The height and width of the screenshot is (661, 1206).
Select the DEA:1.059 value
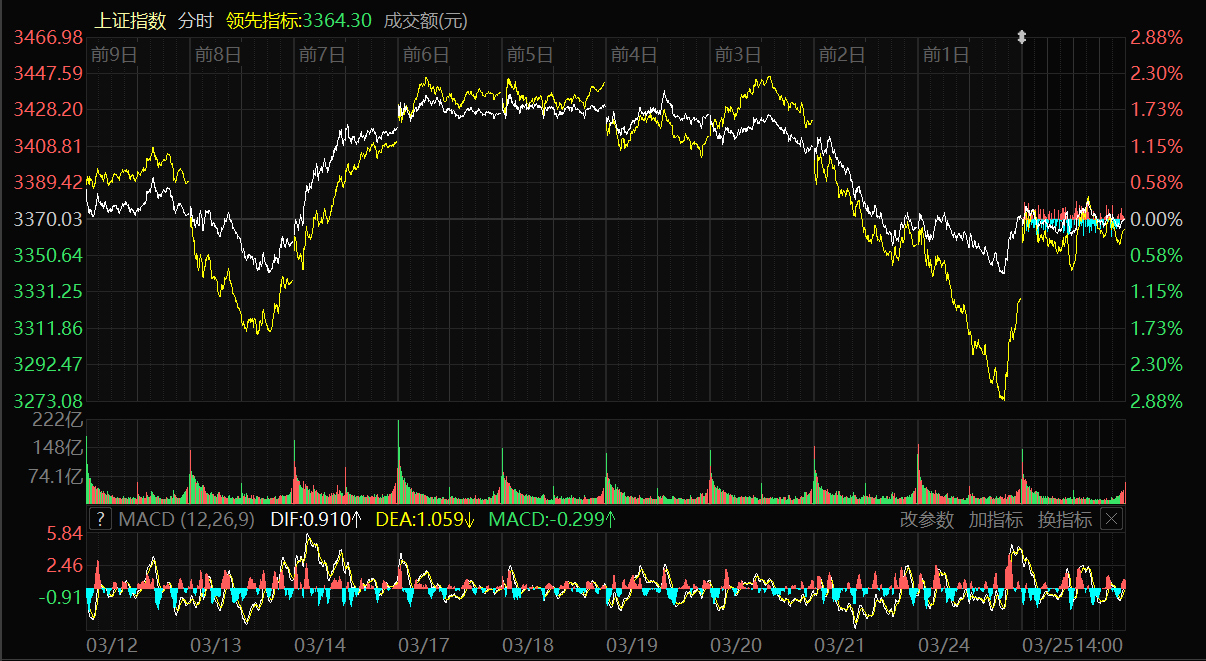click(x=425, y=519)
